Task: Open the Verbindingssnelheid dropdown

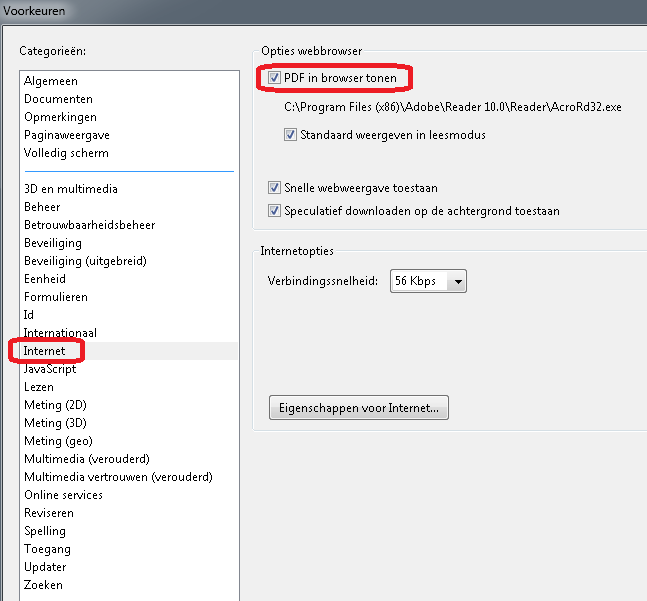Action: [x=458, y=282]
